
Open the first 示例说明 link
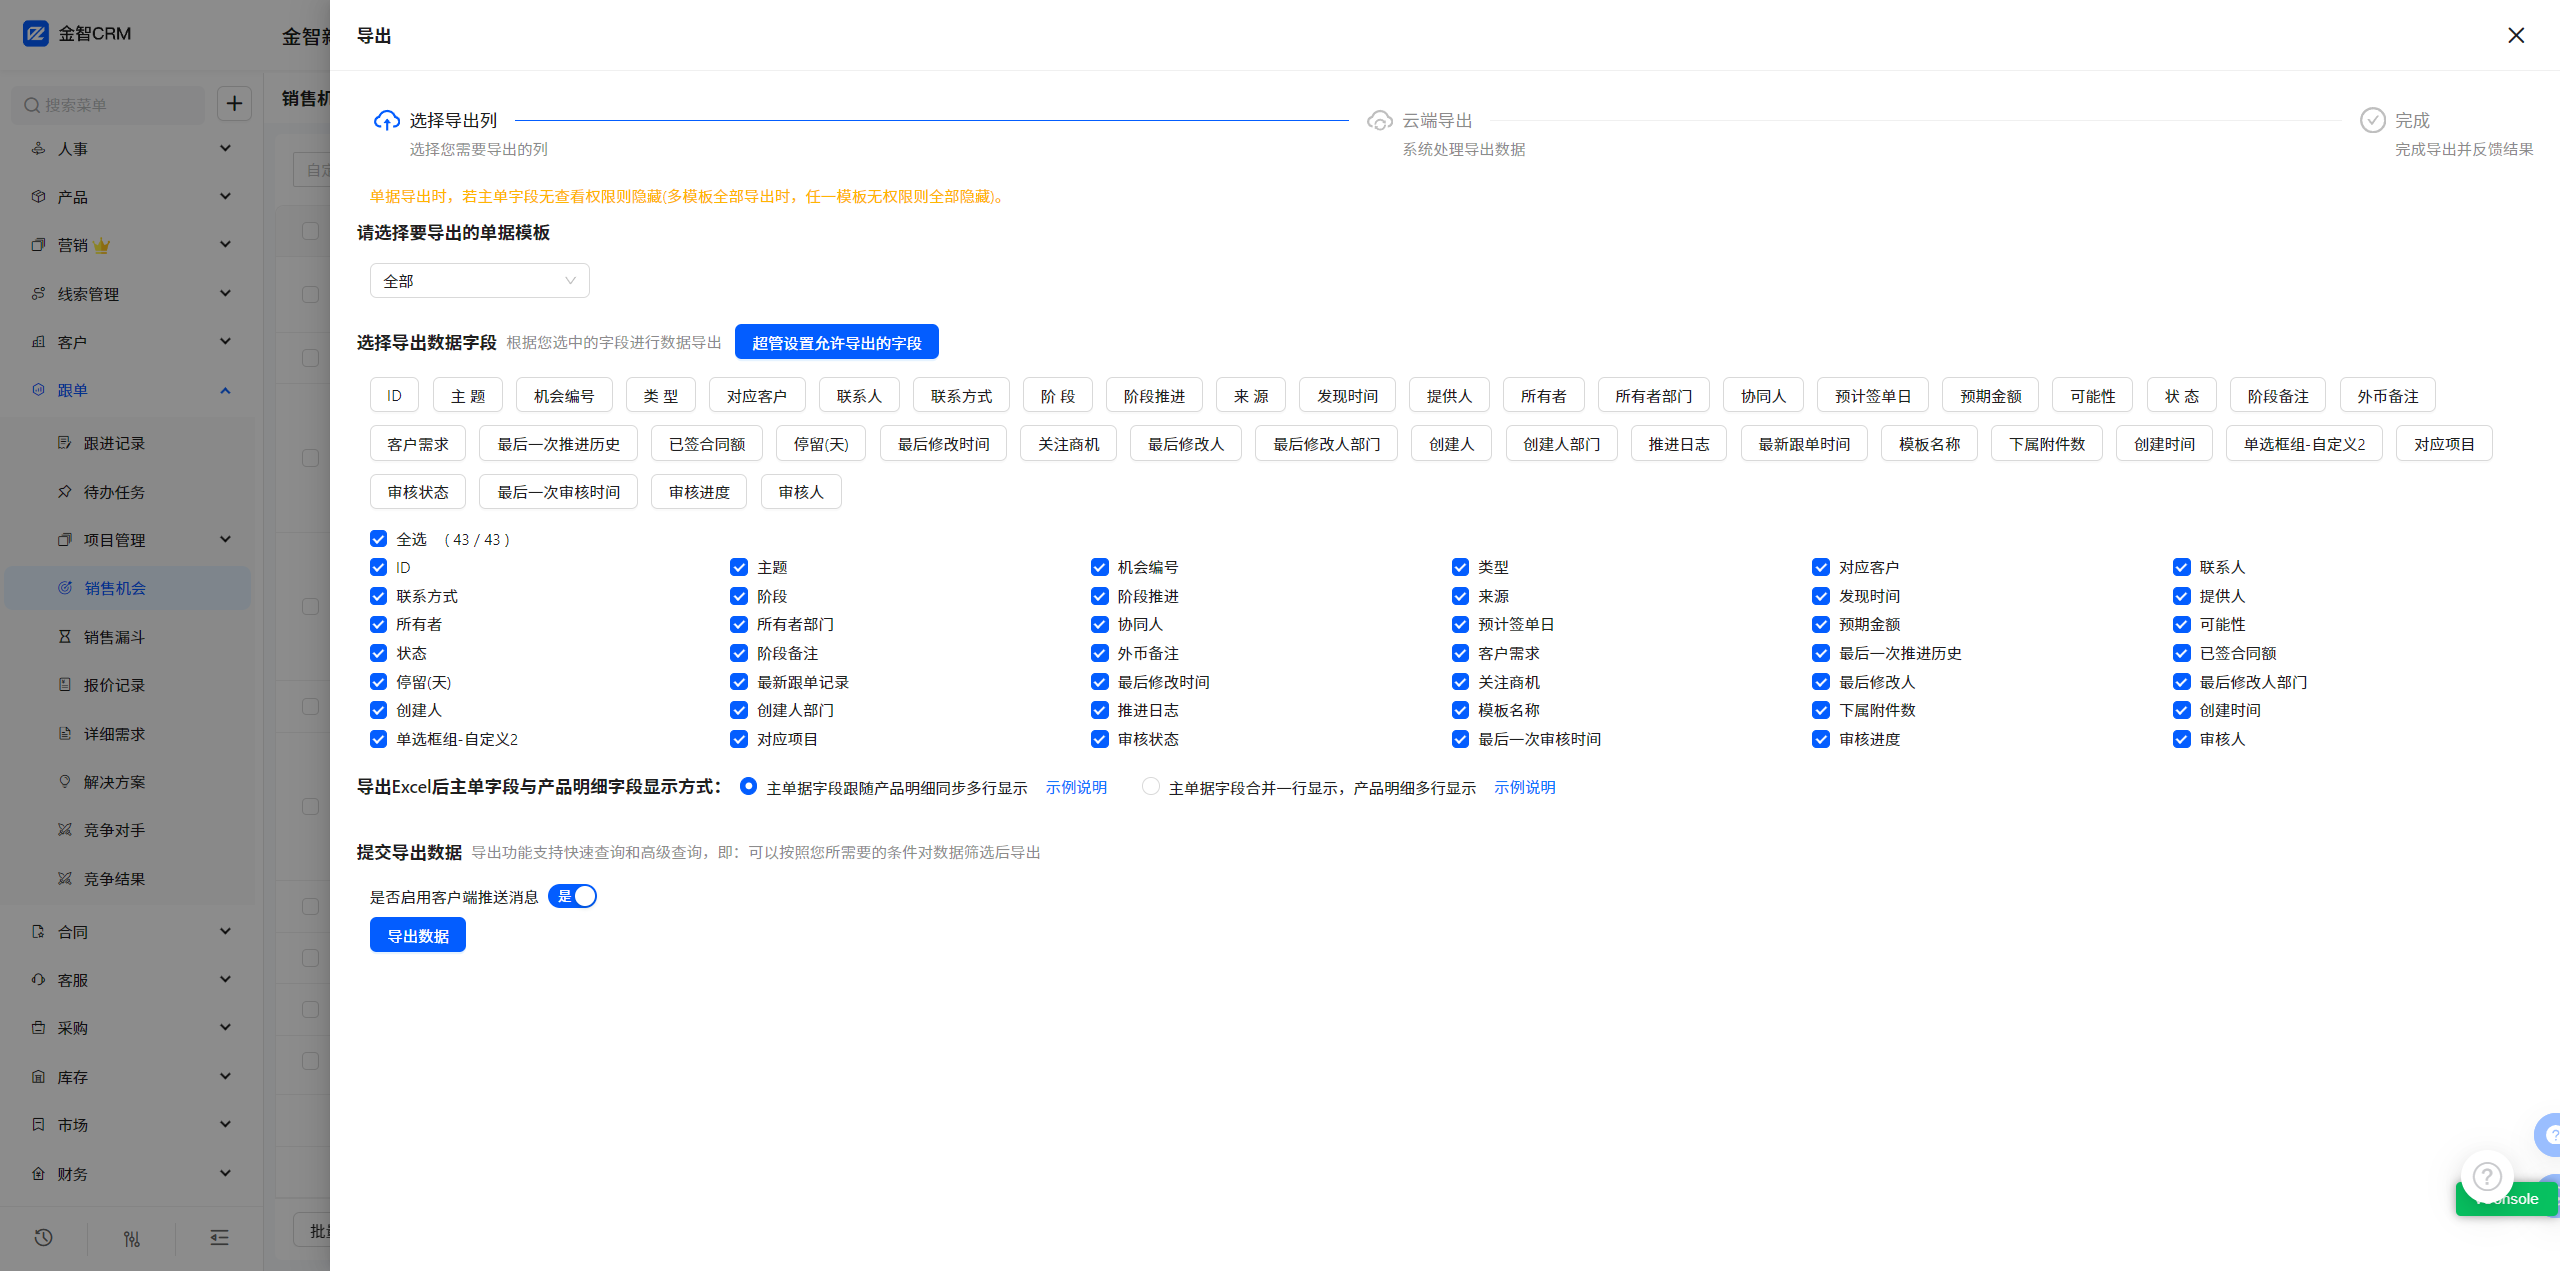(x=1076, y=787)
